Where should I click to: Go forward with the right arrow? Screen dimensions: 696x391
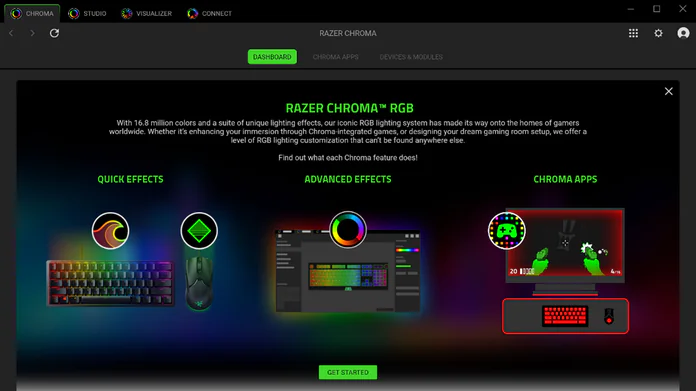[x=32, y=33]
